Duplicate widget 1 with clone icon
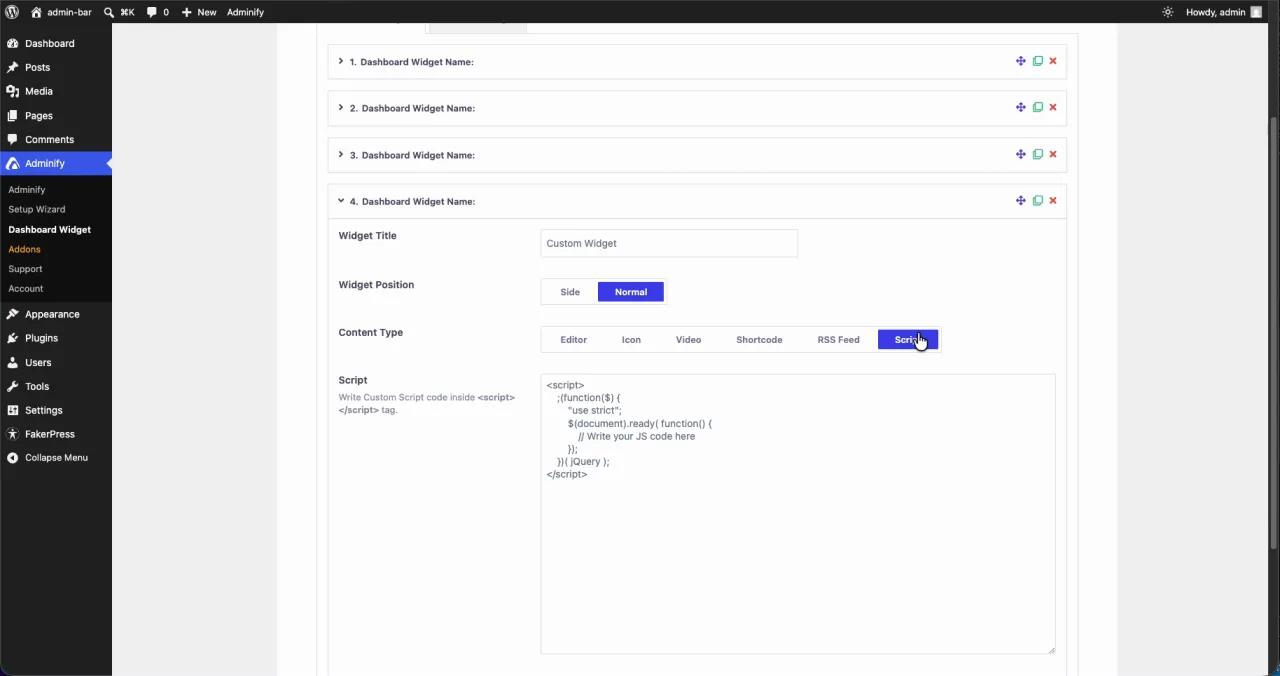This screenshot has height=676, width=1280. (x=1037, y=61)
